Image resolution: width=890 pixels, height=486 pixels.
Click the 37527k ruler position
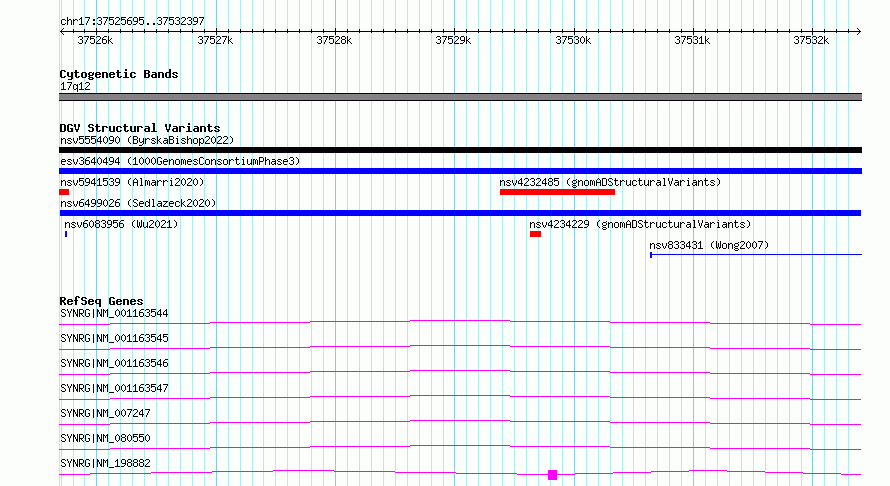(x=215, y=40)
